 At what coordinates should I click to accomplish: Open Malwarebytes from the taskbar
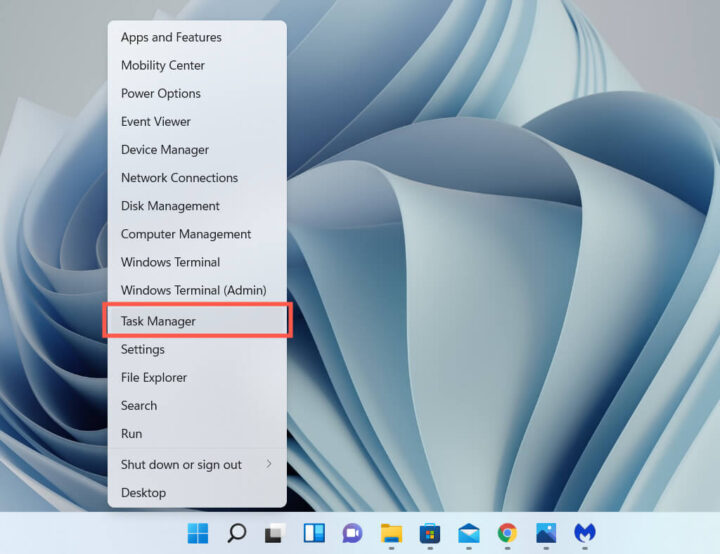point(585,533)
